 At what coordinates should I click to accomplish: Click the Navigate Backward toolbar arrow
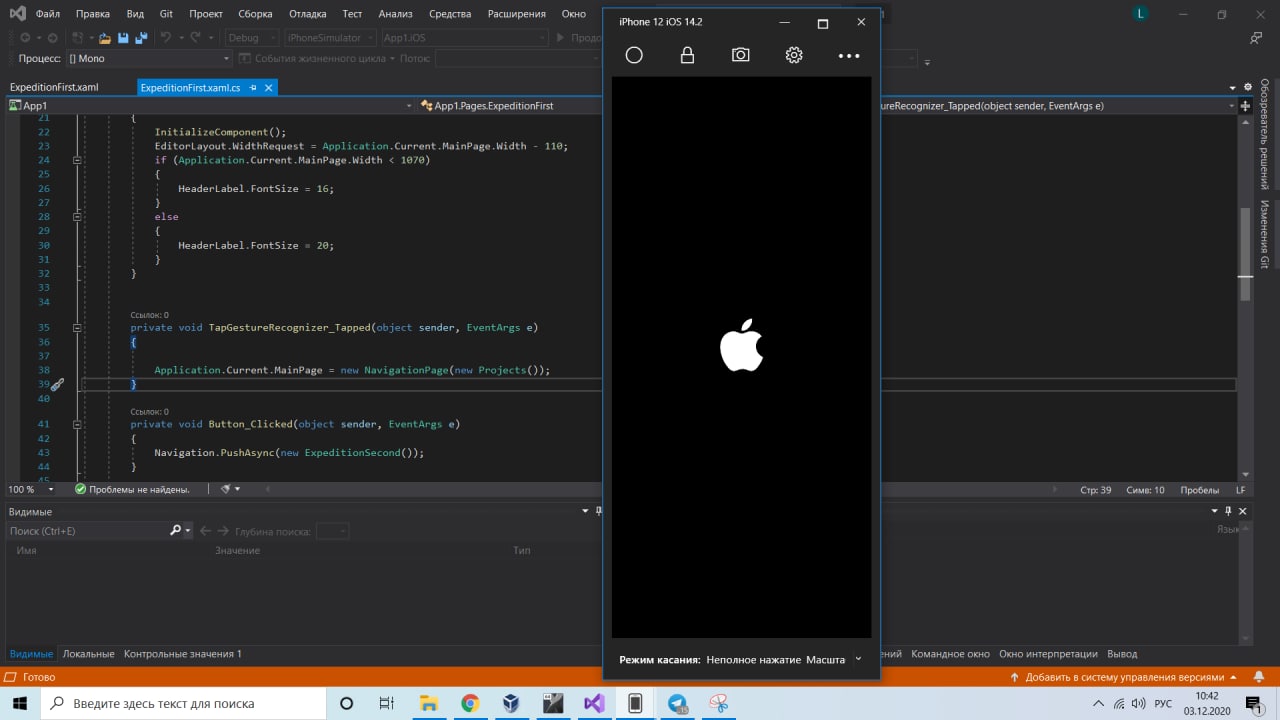pos(25,38)
